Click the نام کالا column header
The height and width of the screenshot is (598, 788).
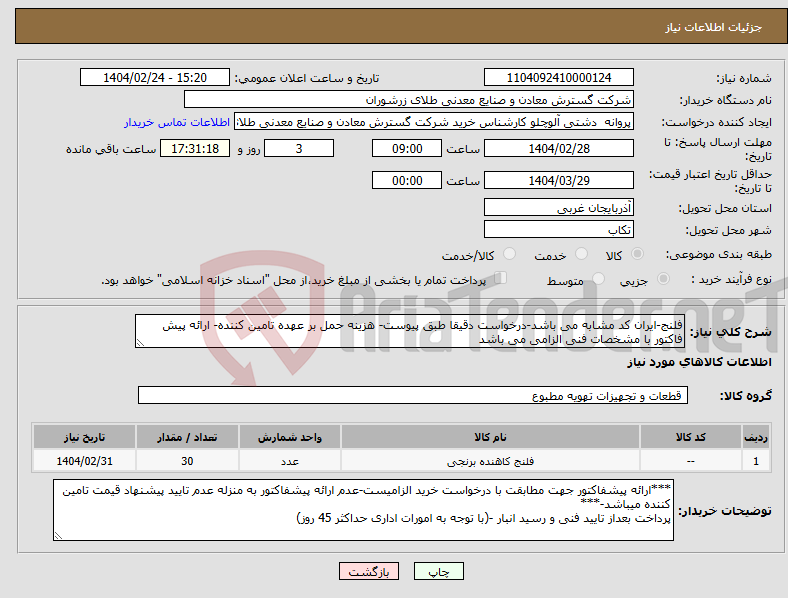(x=490, y=437)
